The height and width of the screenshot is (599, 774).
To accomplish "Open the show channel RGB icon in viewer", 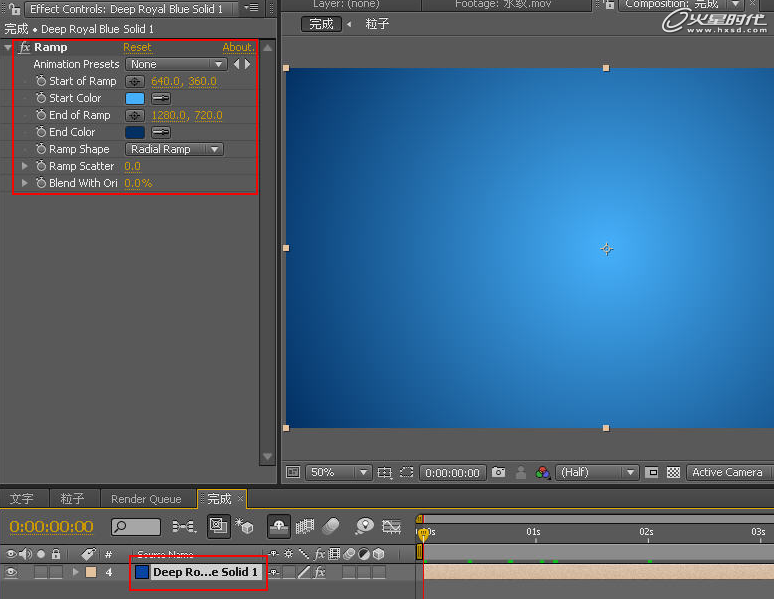I will pyautogui.click(x=543, y=473).
